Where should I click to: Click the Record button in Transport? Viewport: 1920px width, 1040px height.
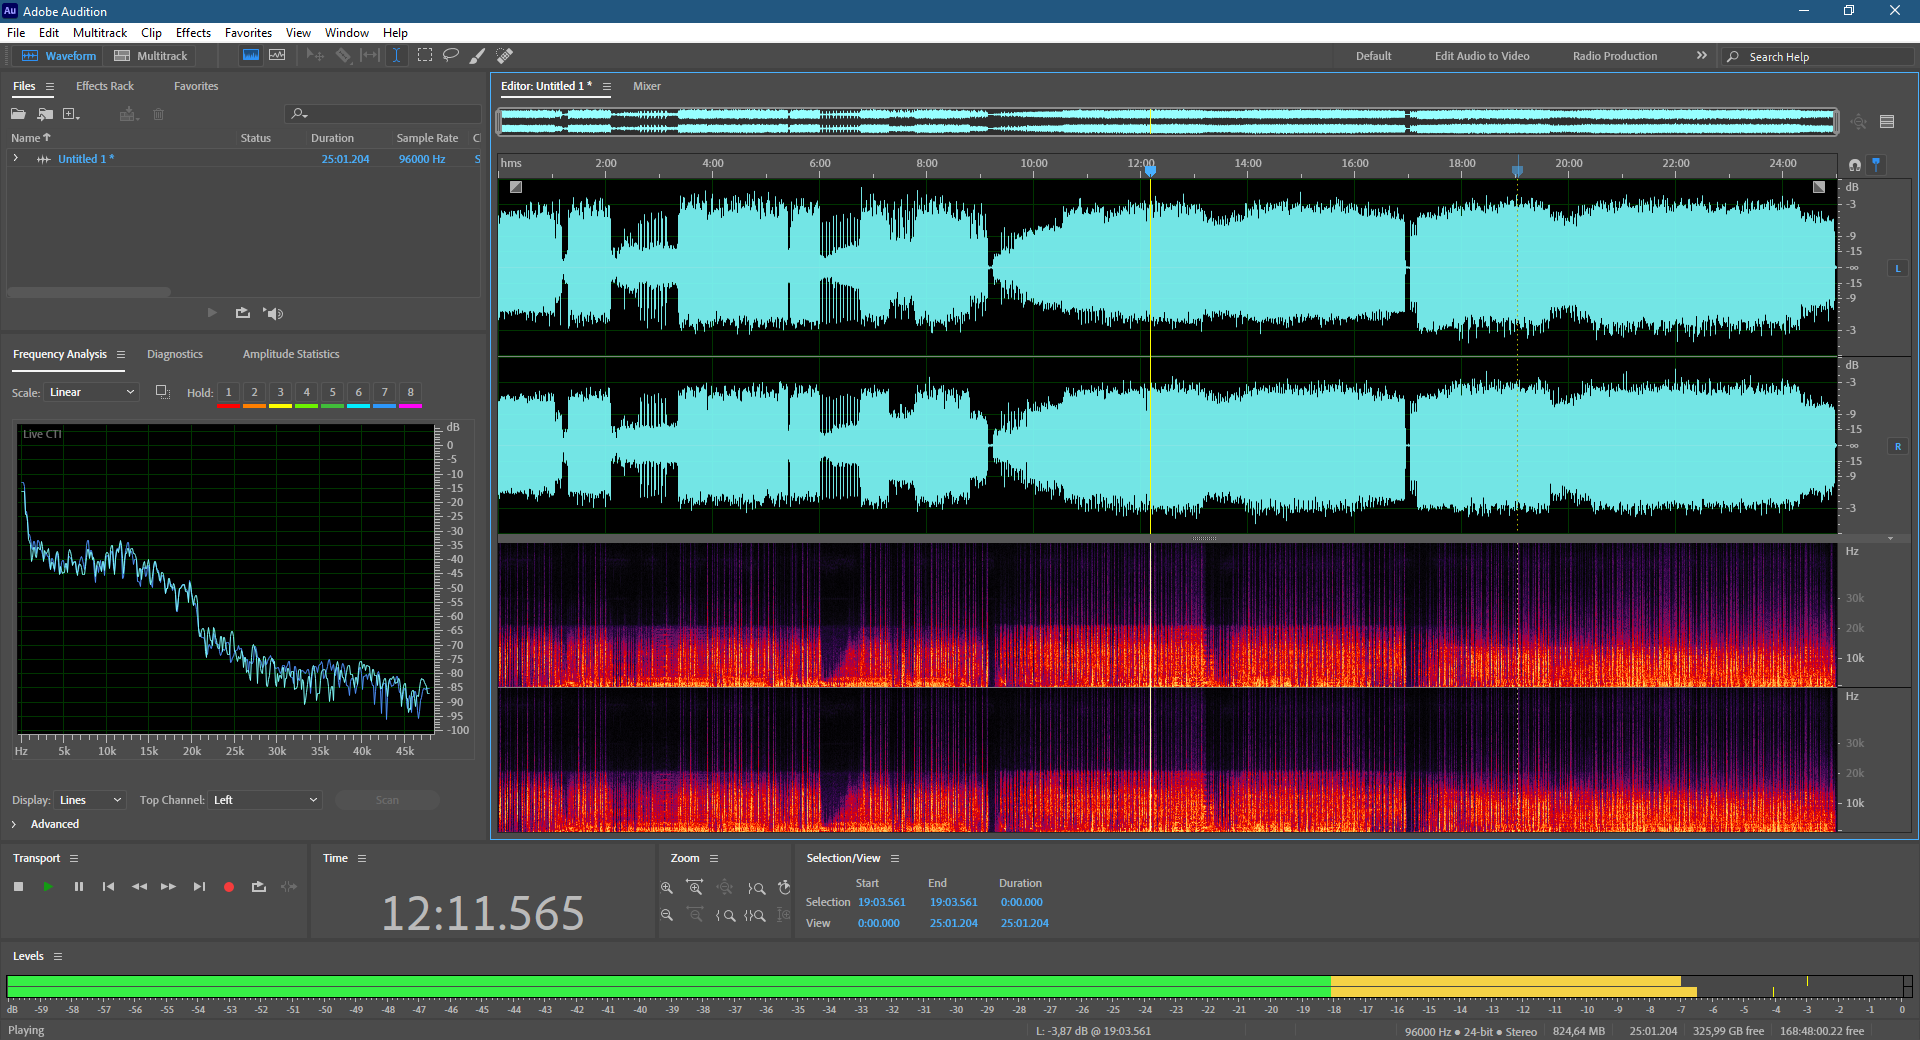[229, 887]
